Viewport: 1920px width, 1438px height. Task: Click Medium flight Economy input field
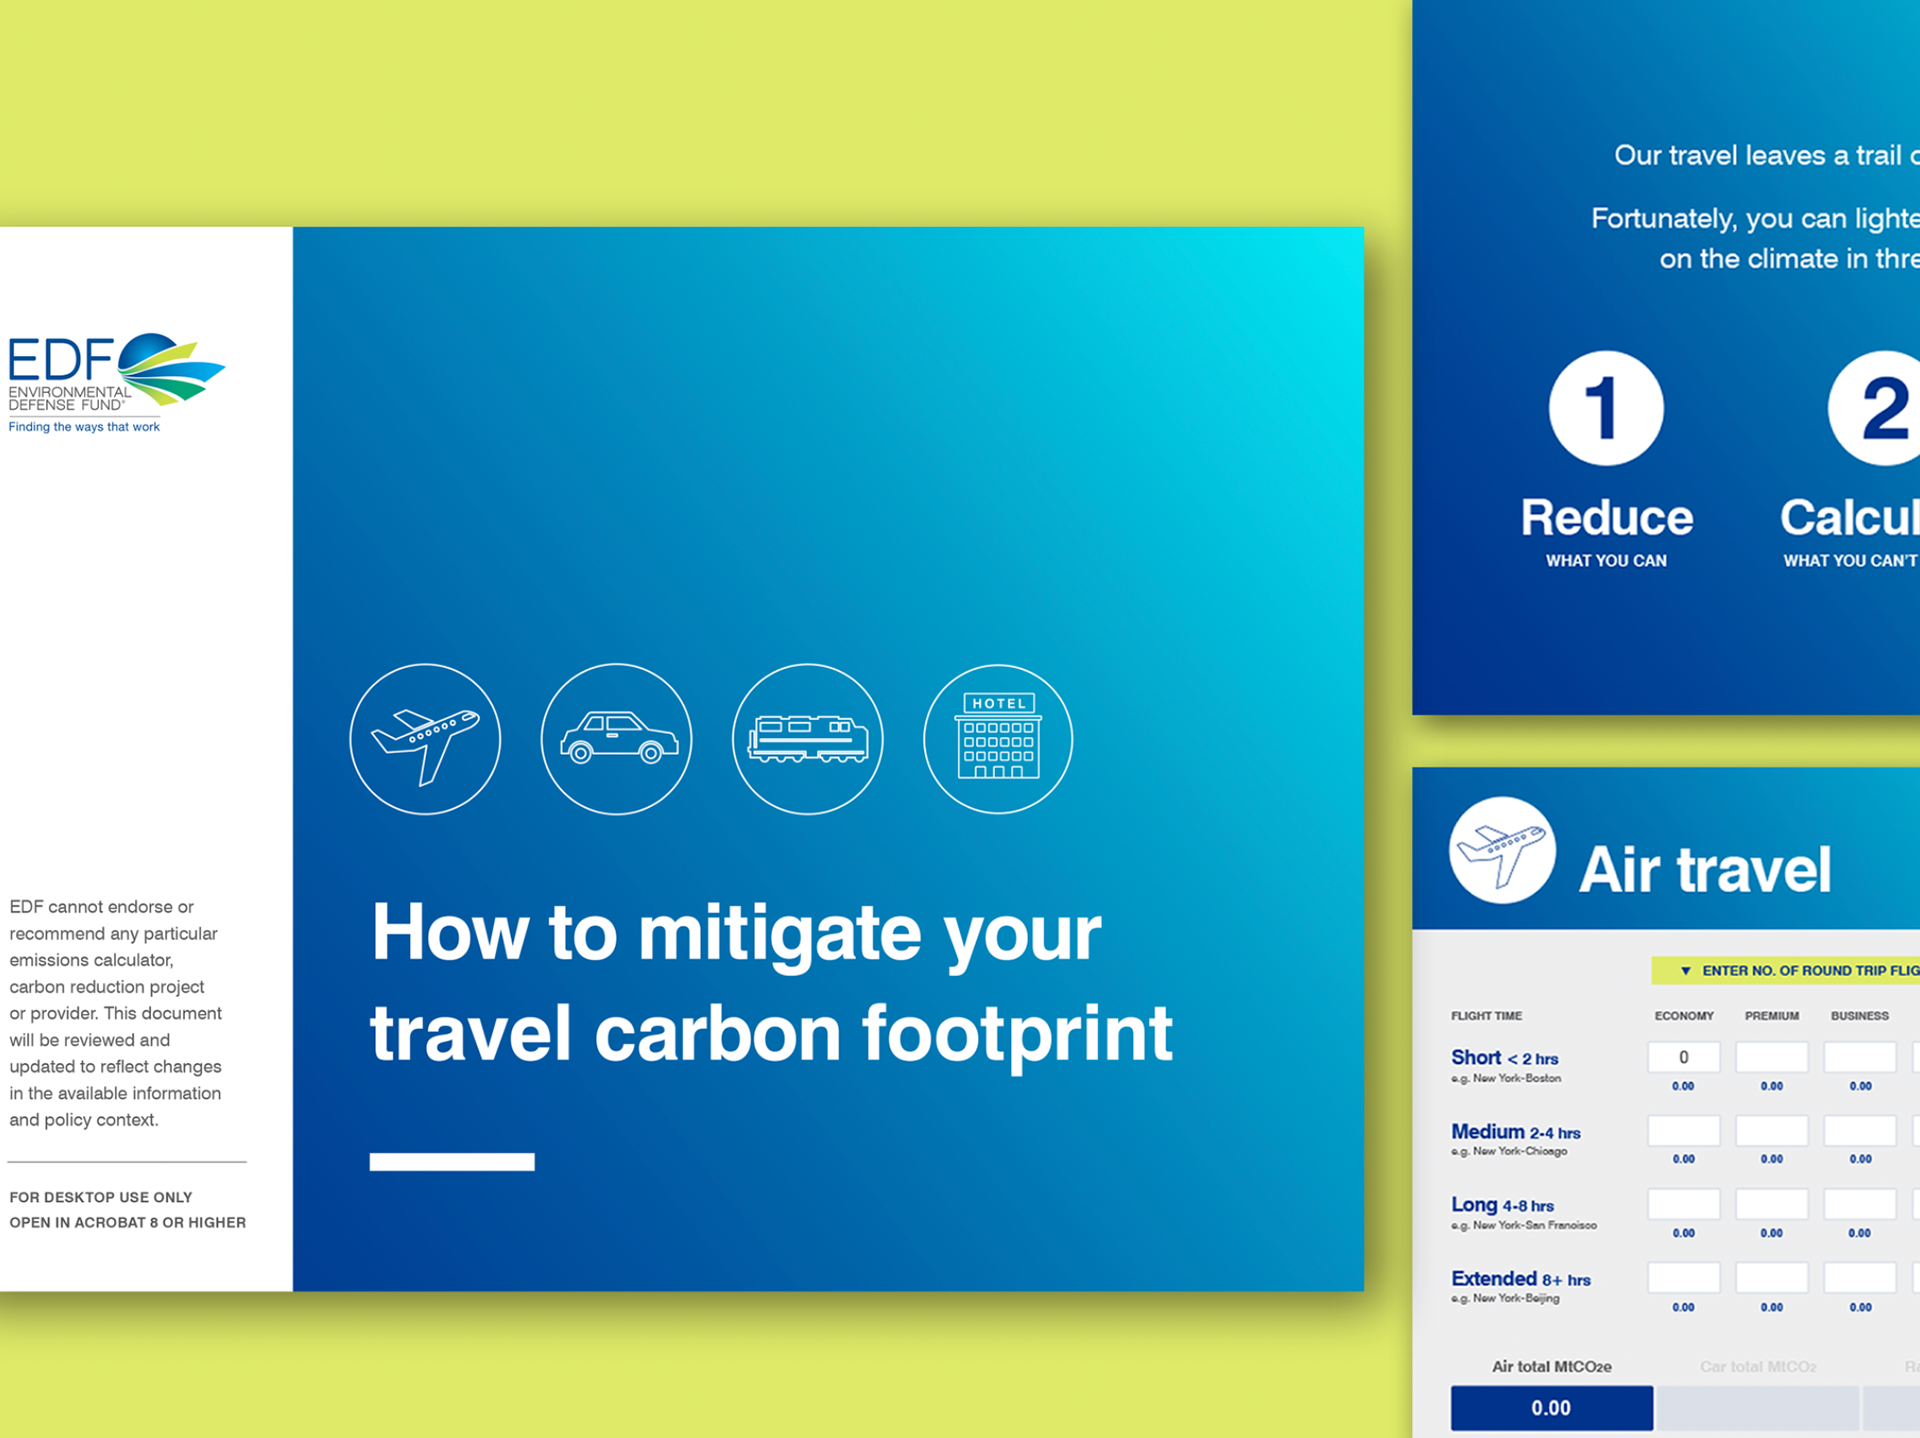click(1684, 1131)
